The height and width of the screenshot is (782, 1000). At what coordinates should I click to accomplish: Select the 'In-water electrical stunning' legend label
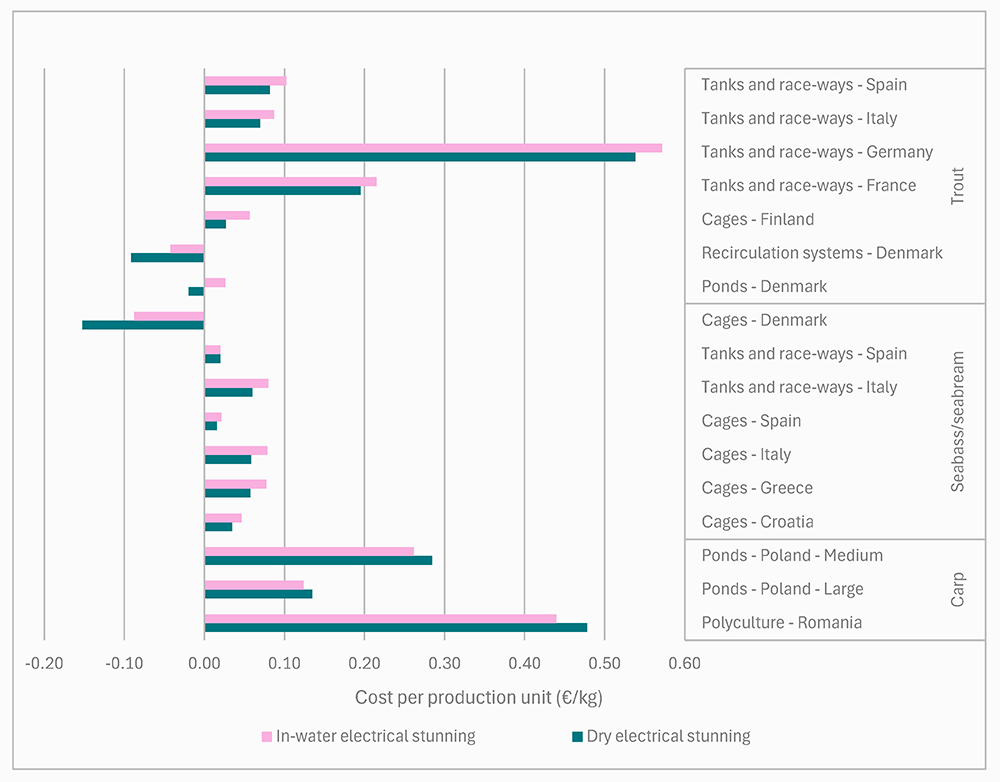tap(375, 737)
